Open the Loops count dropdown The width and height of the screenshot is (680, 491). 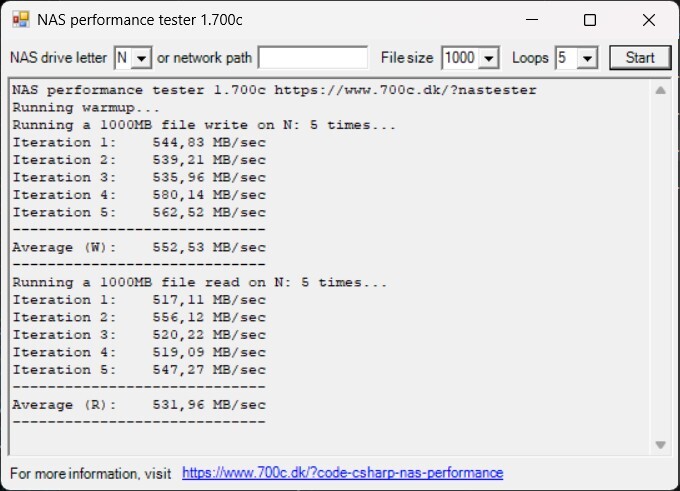pos(587,58)
